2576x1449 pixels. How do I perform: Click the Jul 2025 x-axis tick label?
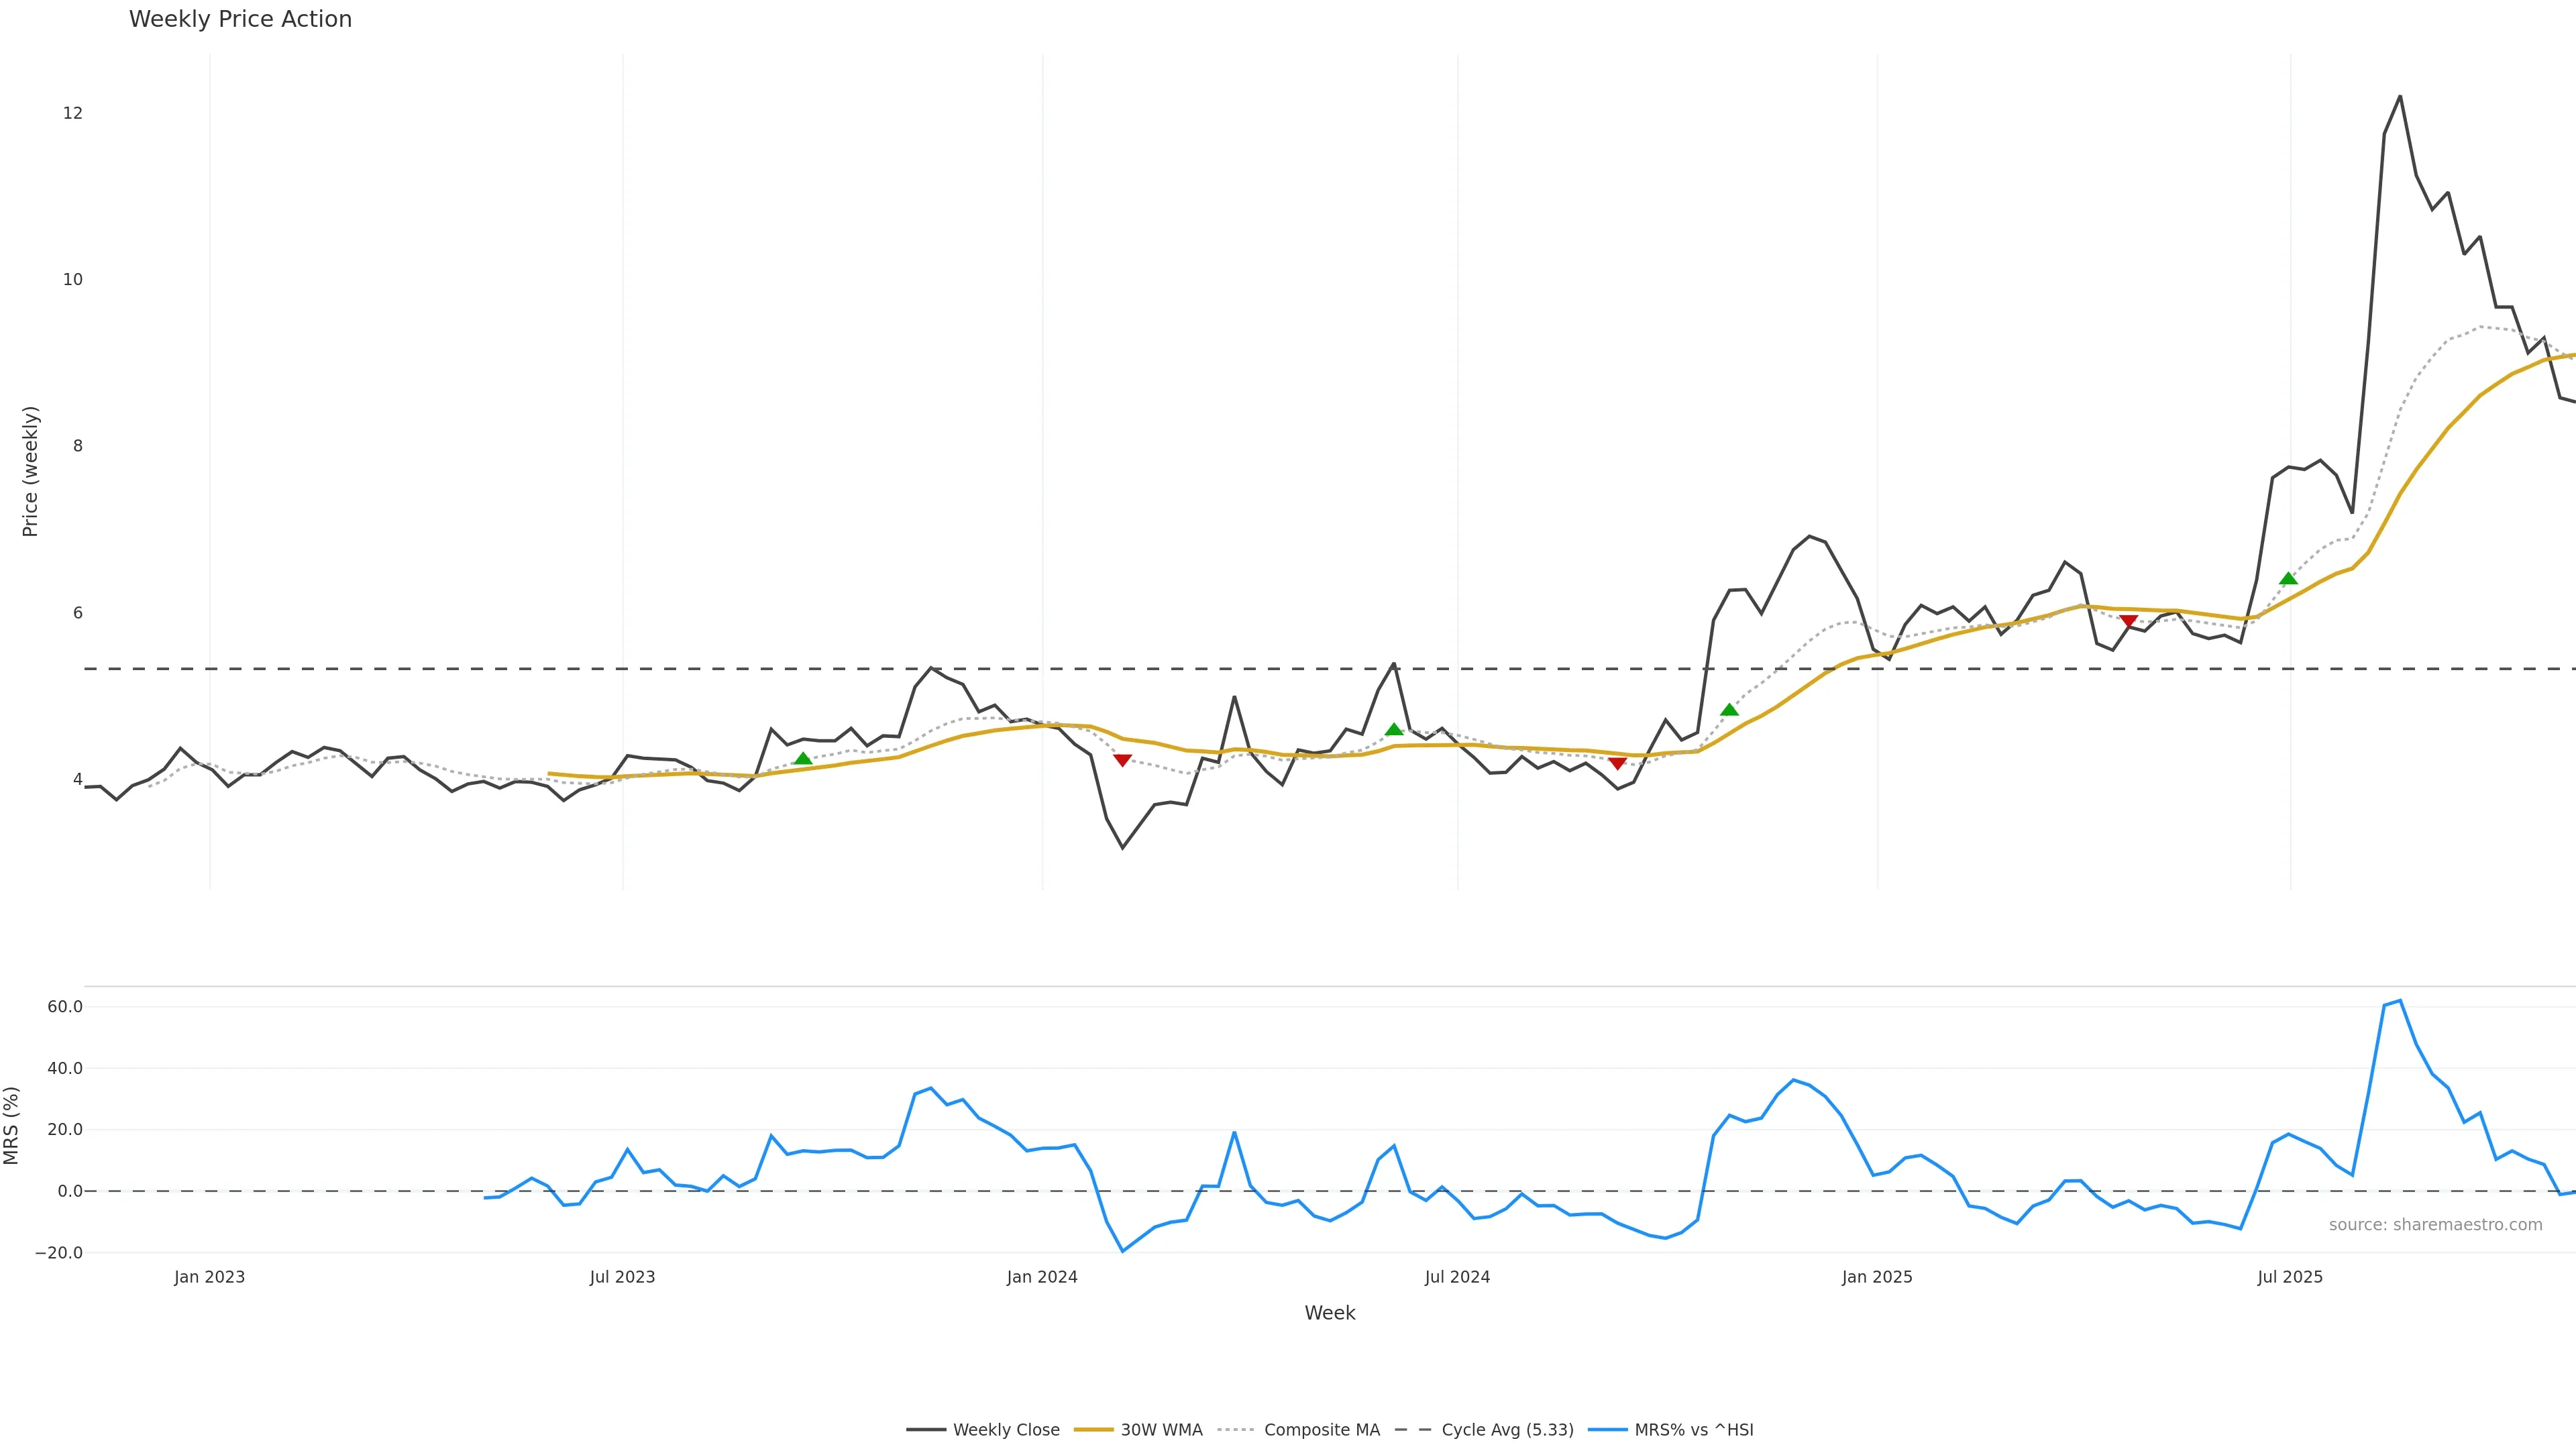click(2290, 1277)
